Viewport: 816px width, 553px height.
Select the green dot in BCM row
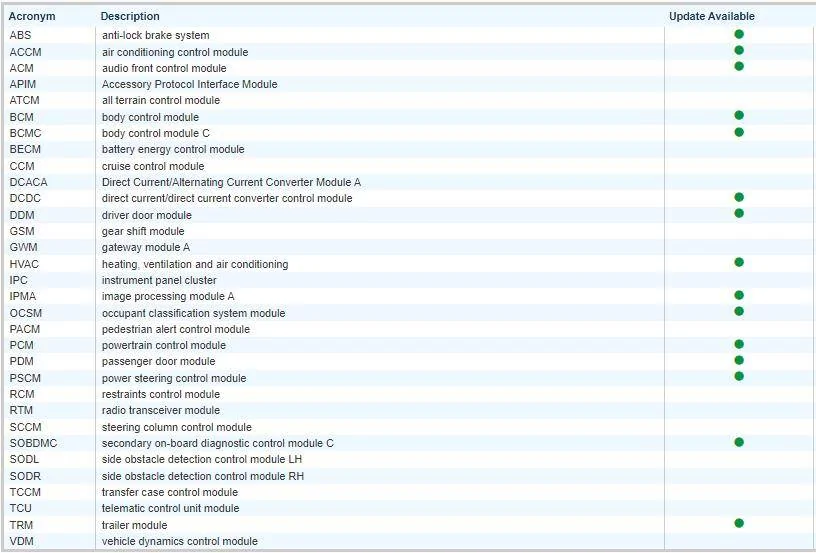click(739, 116)
